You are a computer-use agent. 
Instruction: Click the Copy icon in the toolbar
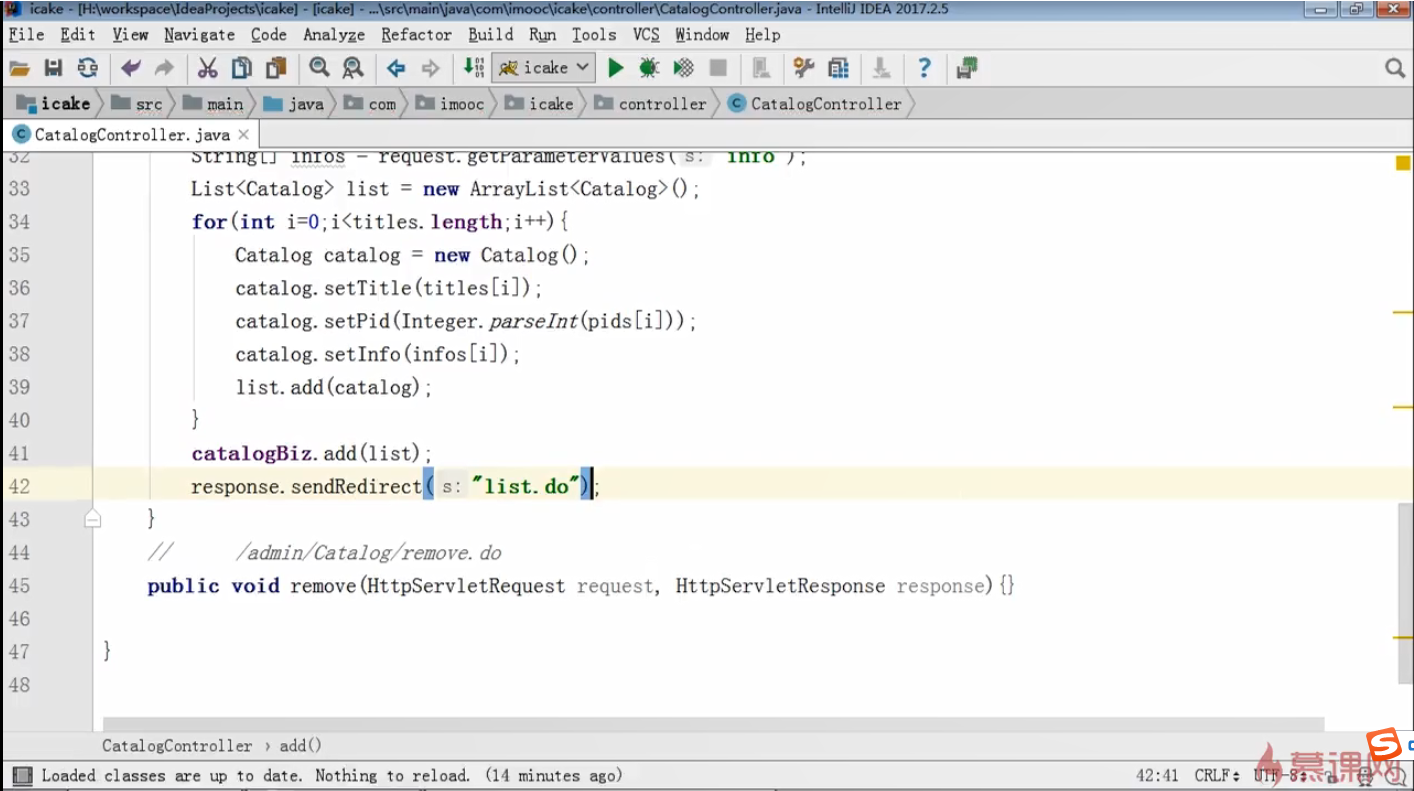pos(241,68)
